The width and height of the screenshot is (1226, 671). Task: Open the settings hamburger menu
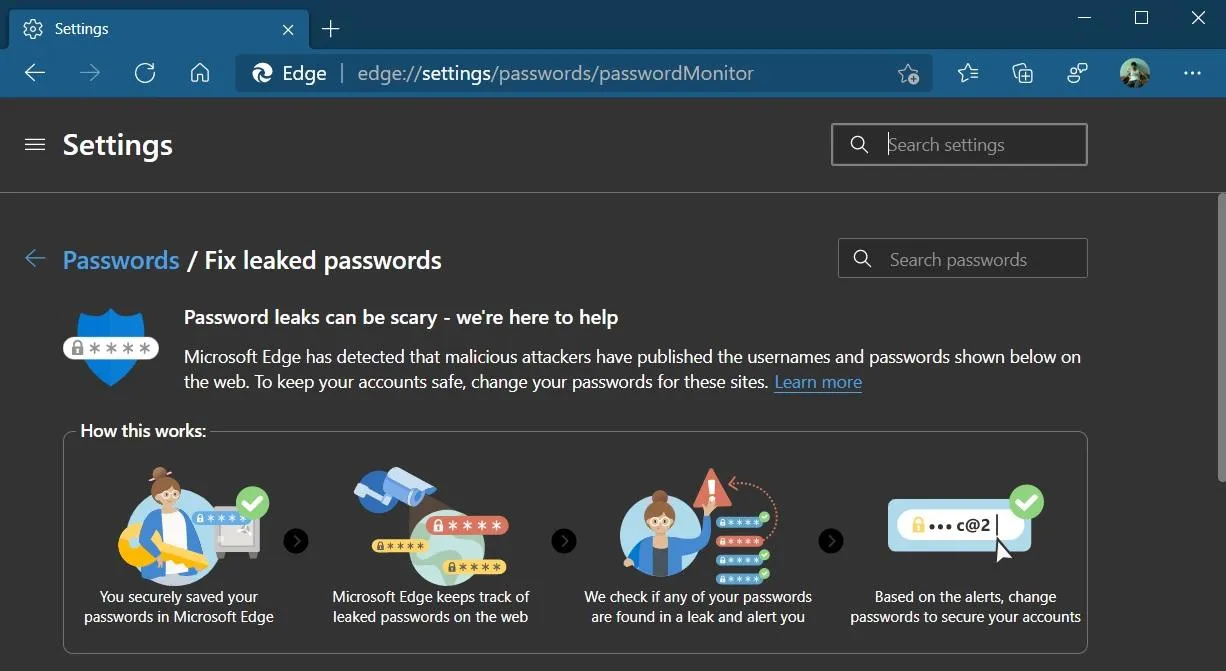pyautogui.click(x=35, y=144)
